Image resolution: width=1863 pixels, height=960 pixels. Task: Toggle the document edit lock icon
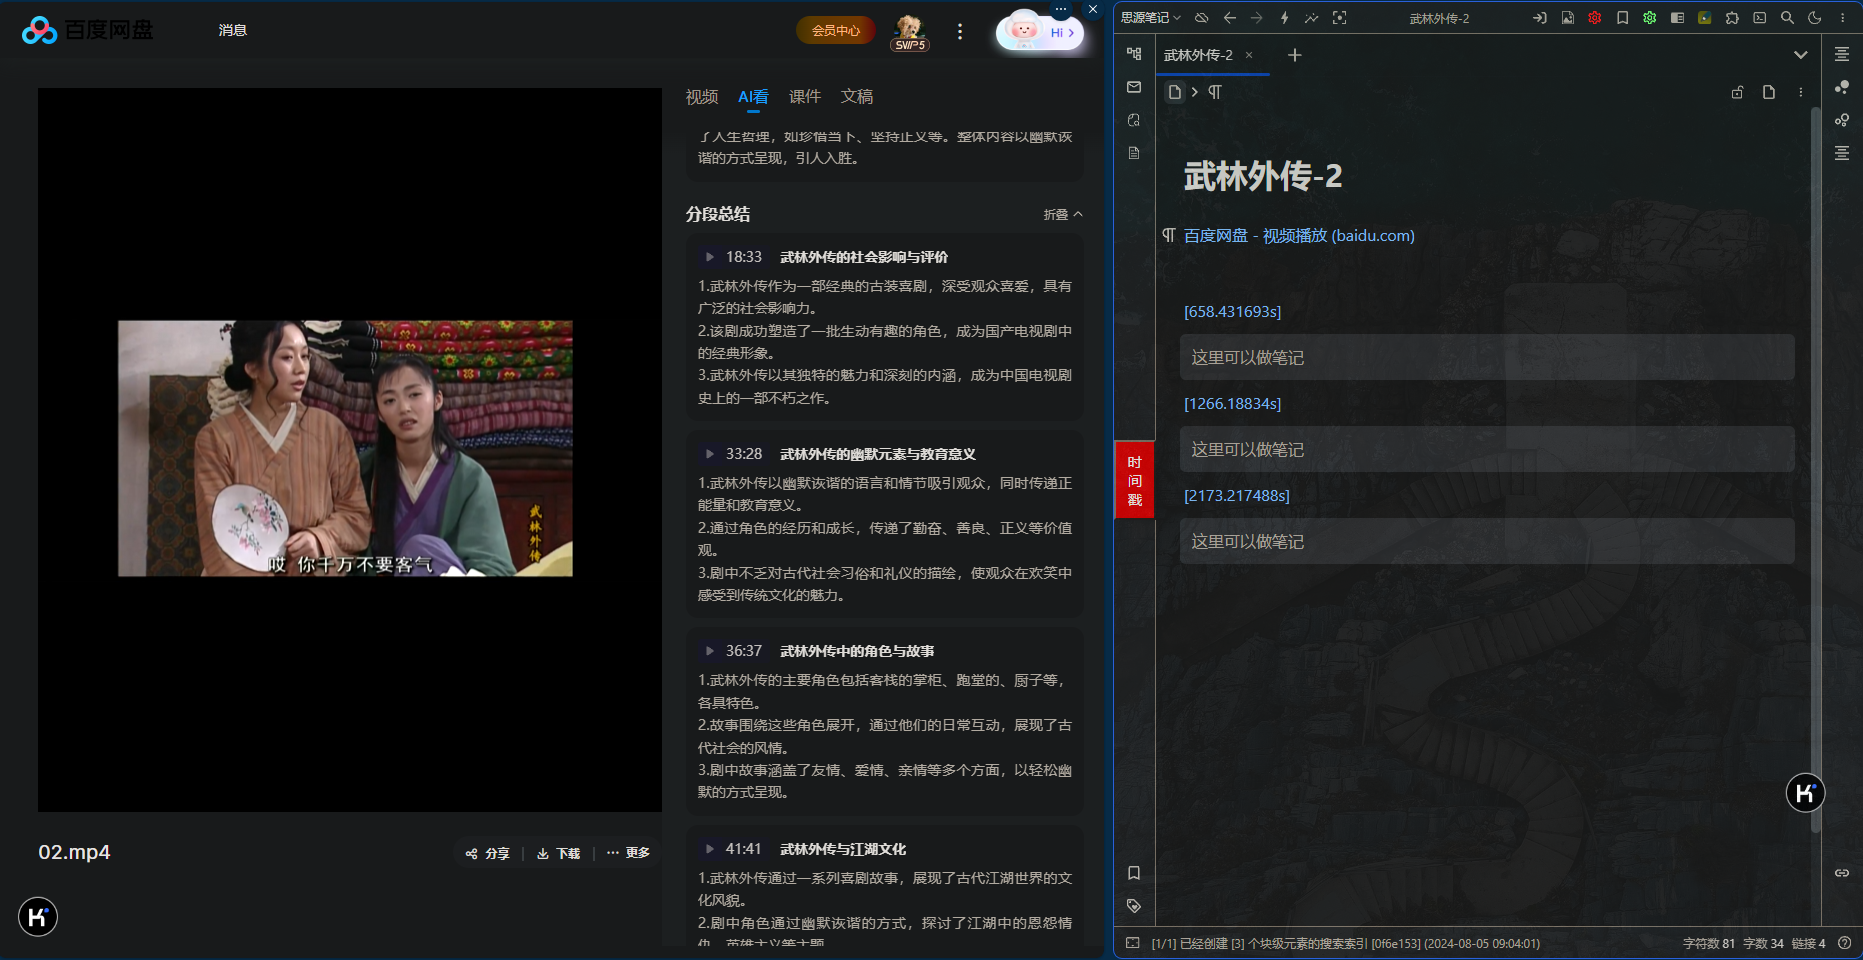tap(1738, 92)
